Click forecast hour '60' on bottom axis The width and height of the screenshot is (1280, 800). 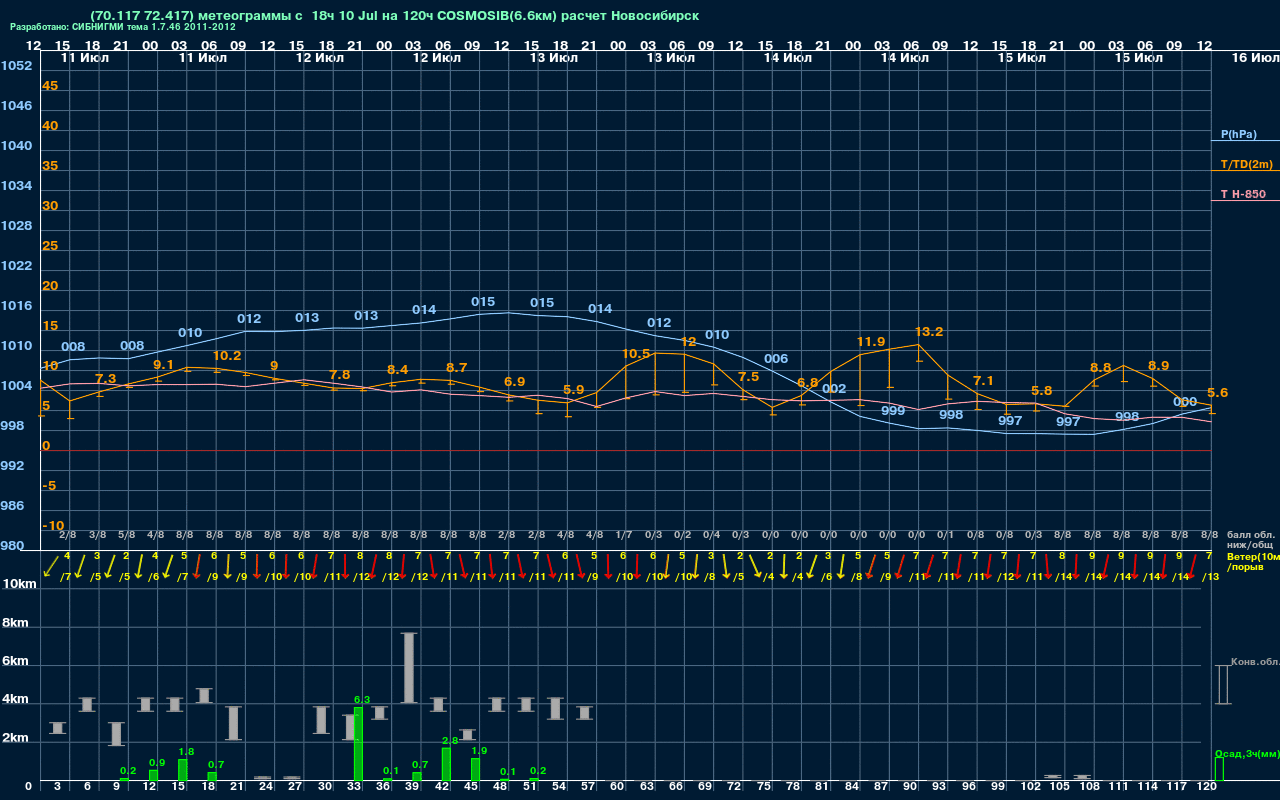coord(617,787)
